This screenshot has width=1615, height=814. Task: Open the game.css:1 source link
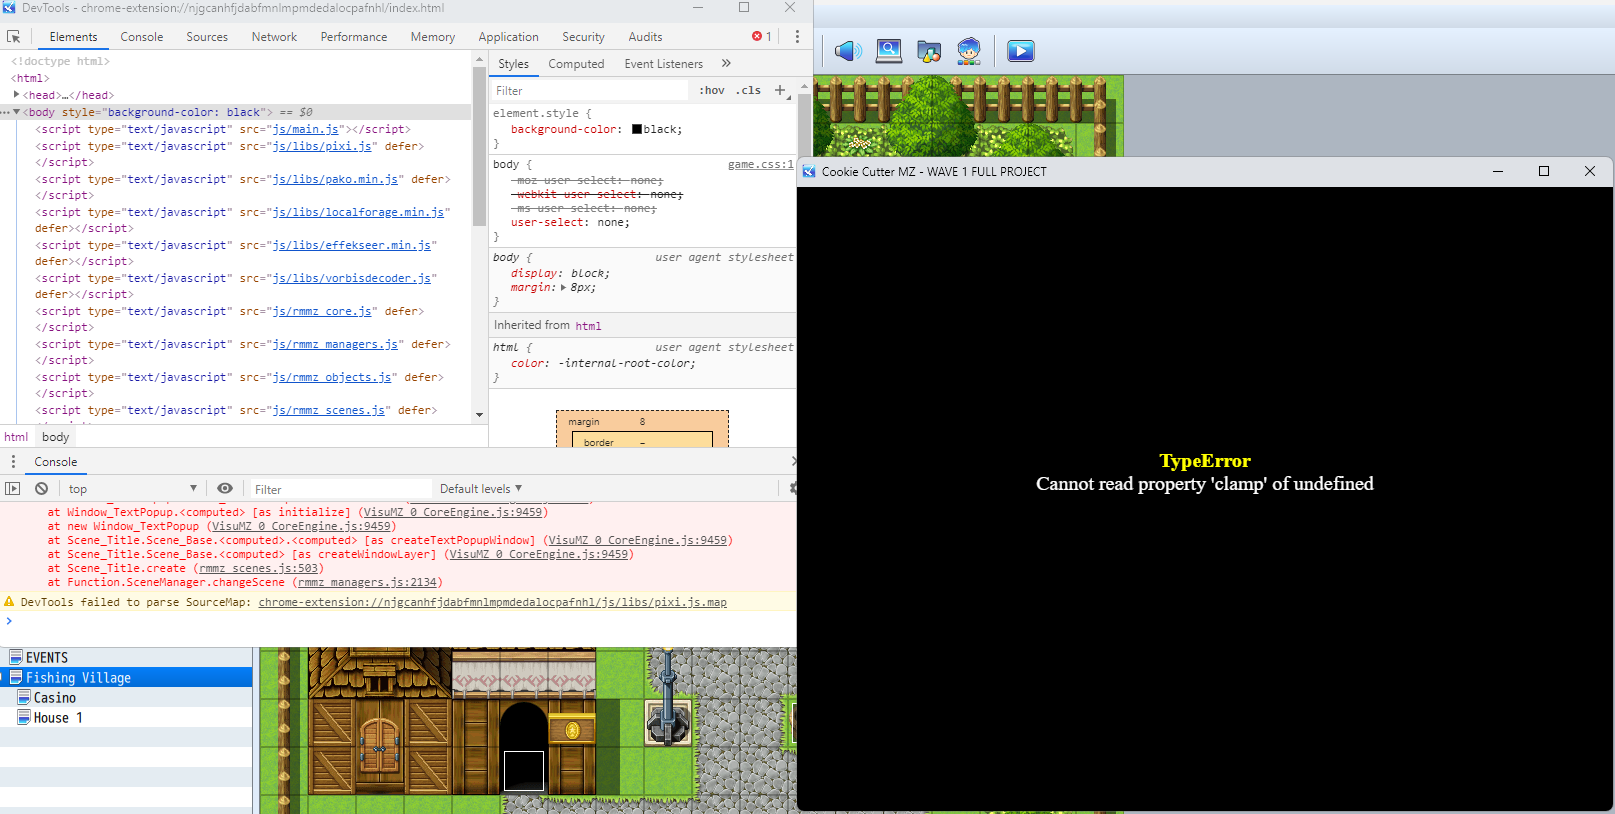pyautogui.click(x=760, y=164)
